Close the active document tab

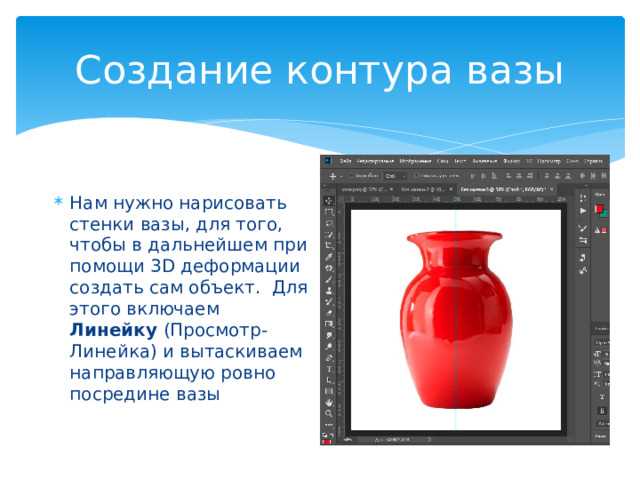[551, 189]
